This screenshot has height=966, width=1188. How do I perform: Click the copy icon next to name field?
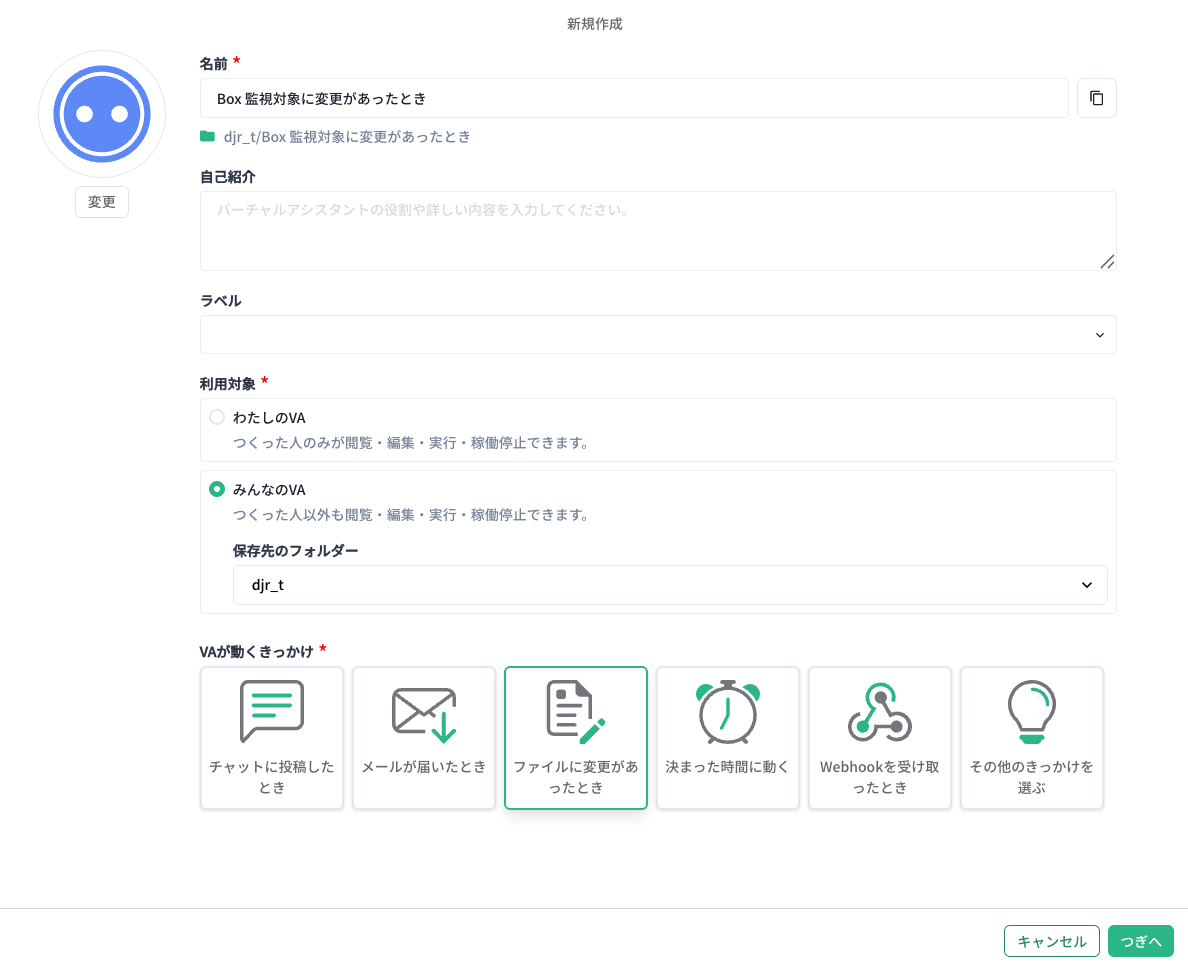[1096, 98]
